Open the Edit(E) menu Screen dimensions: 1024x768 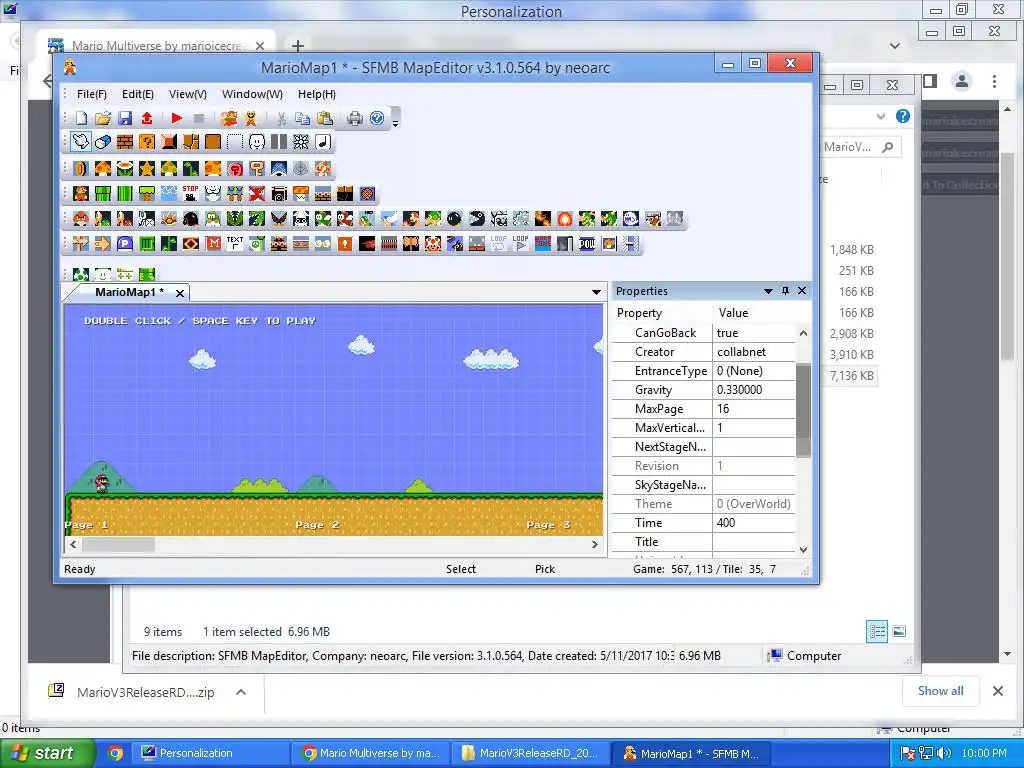pos(138,94)
